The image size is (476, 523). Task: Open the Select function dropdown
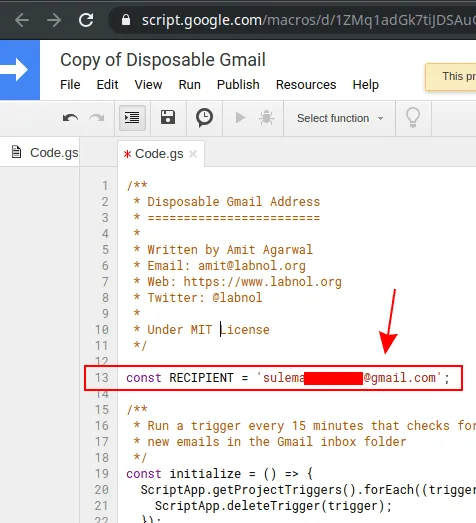[340, 118]
